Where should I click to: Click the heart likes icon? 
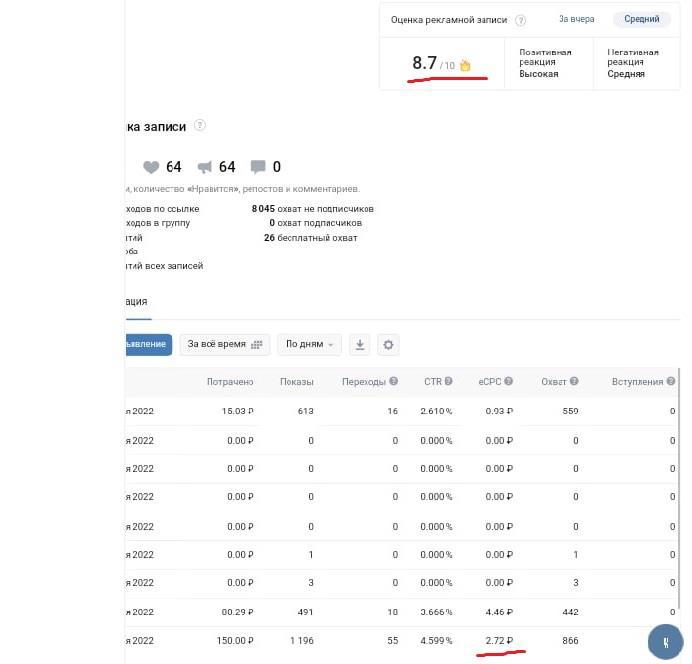tap(151, 167)
